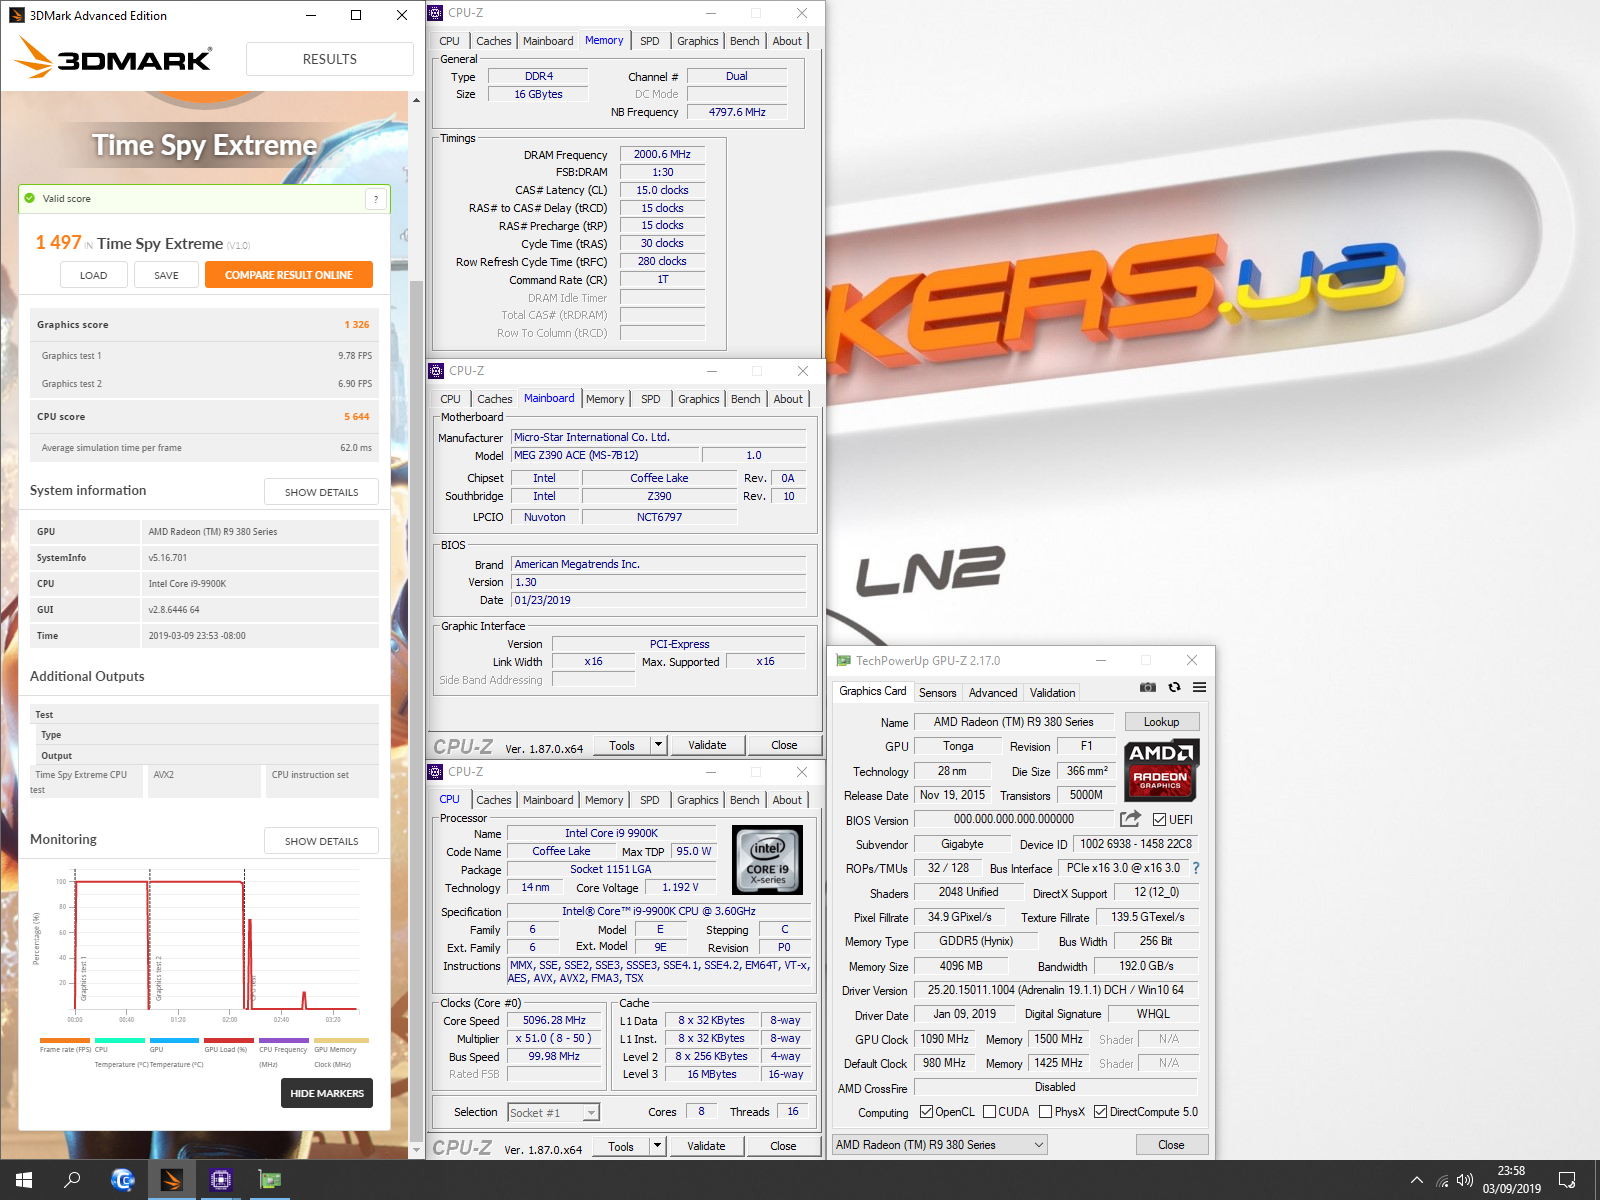Toggle the CUDA checkbox
Image resolution: width=1600 pixels, height=1200 pixels.
click(989, 1112)
